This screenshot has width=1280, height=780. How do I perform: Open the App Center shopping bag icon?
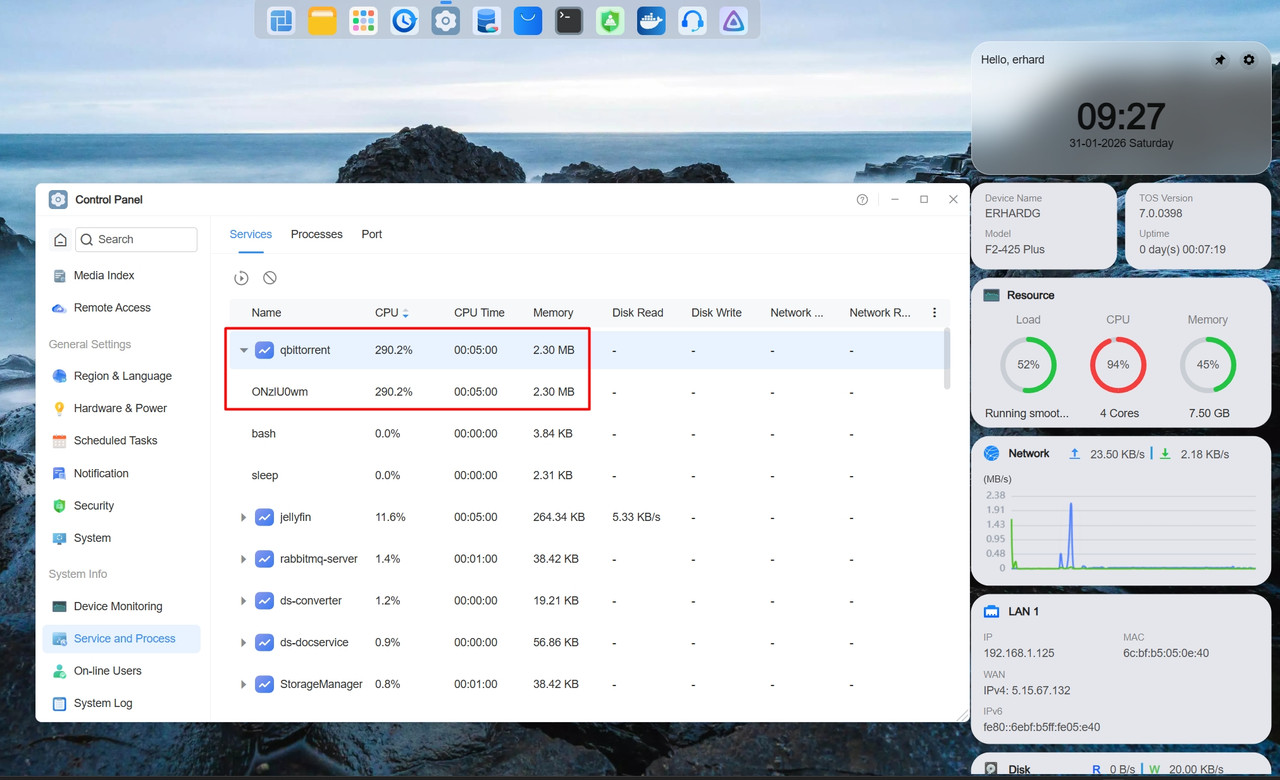point(528,20)
